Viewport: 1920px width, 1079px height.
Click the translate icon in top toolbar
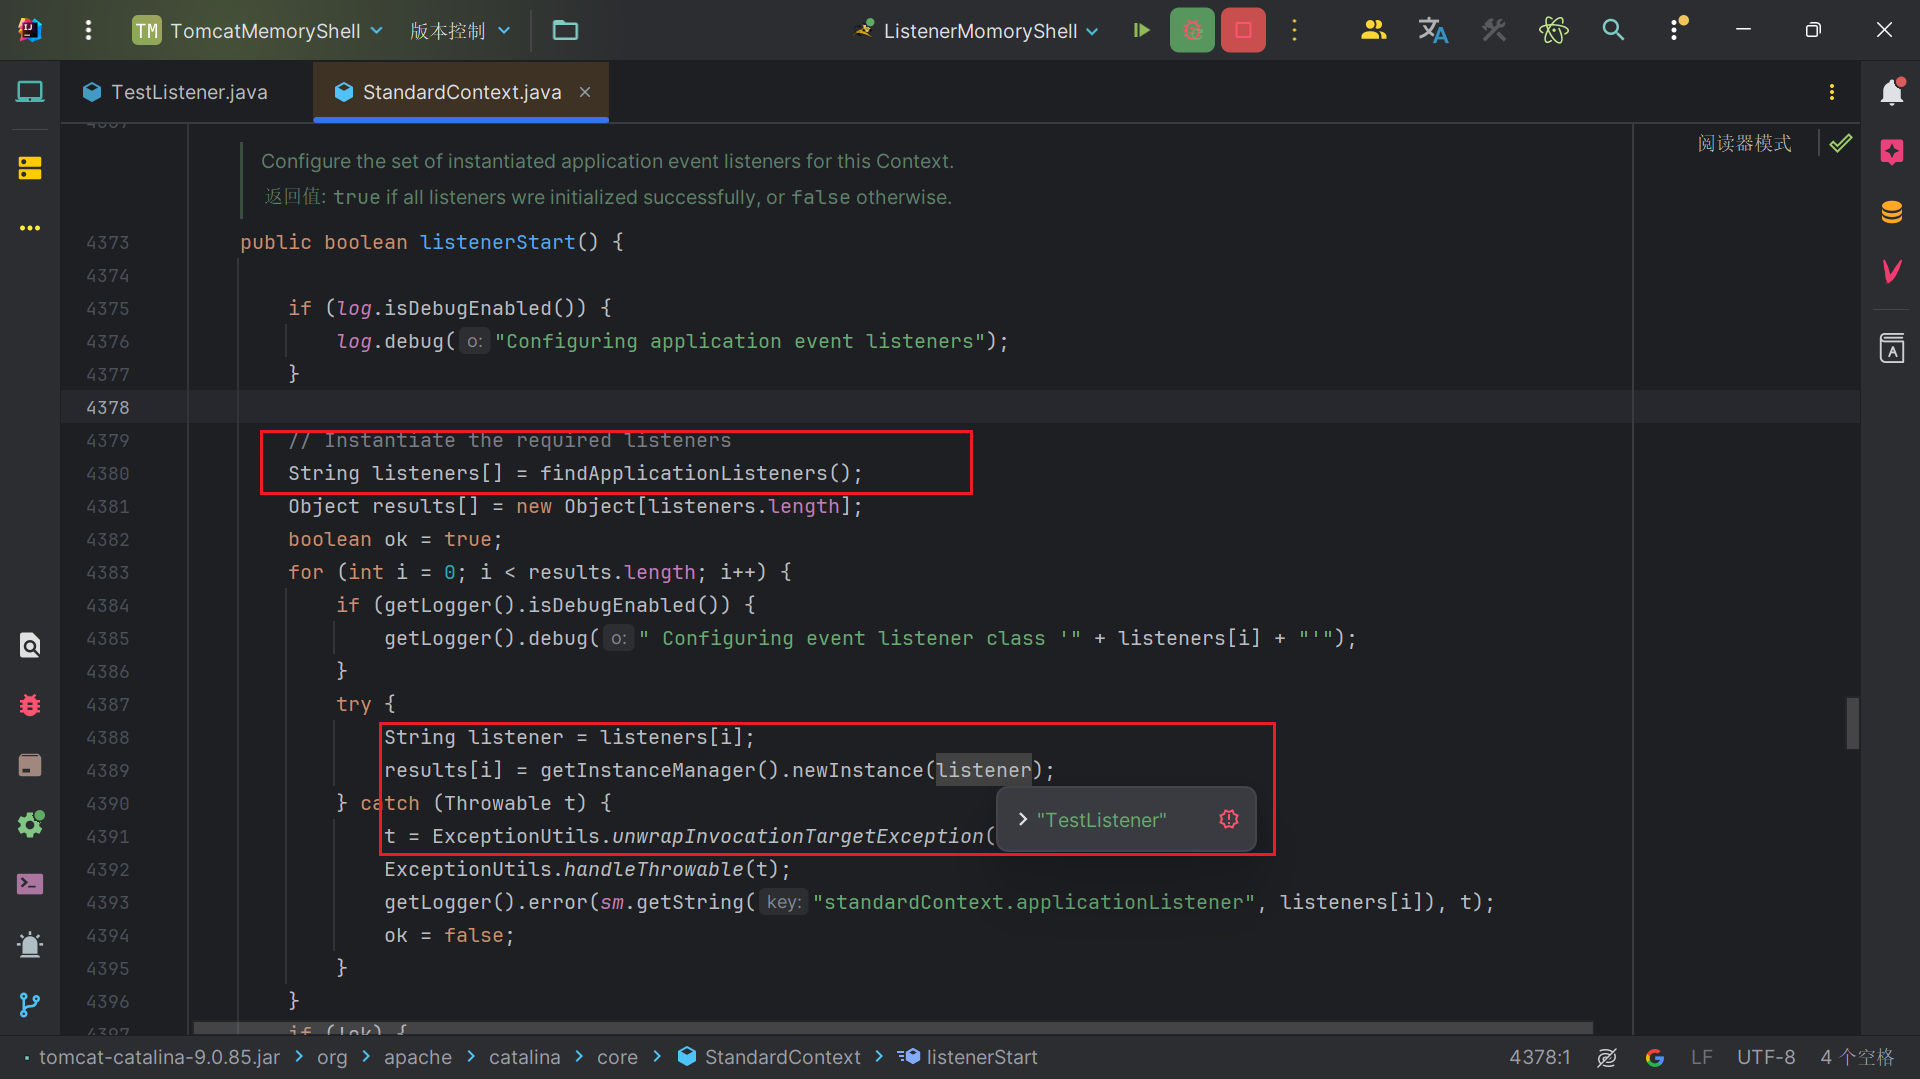[x=1433, y=30]
